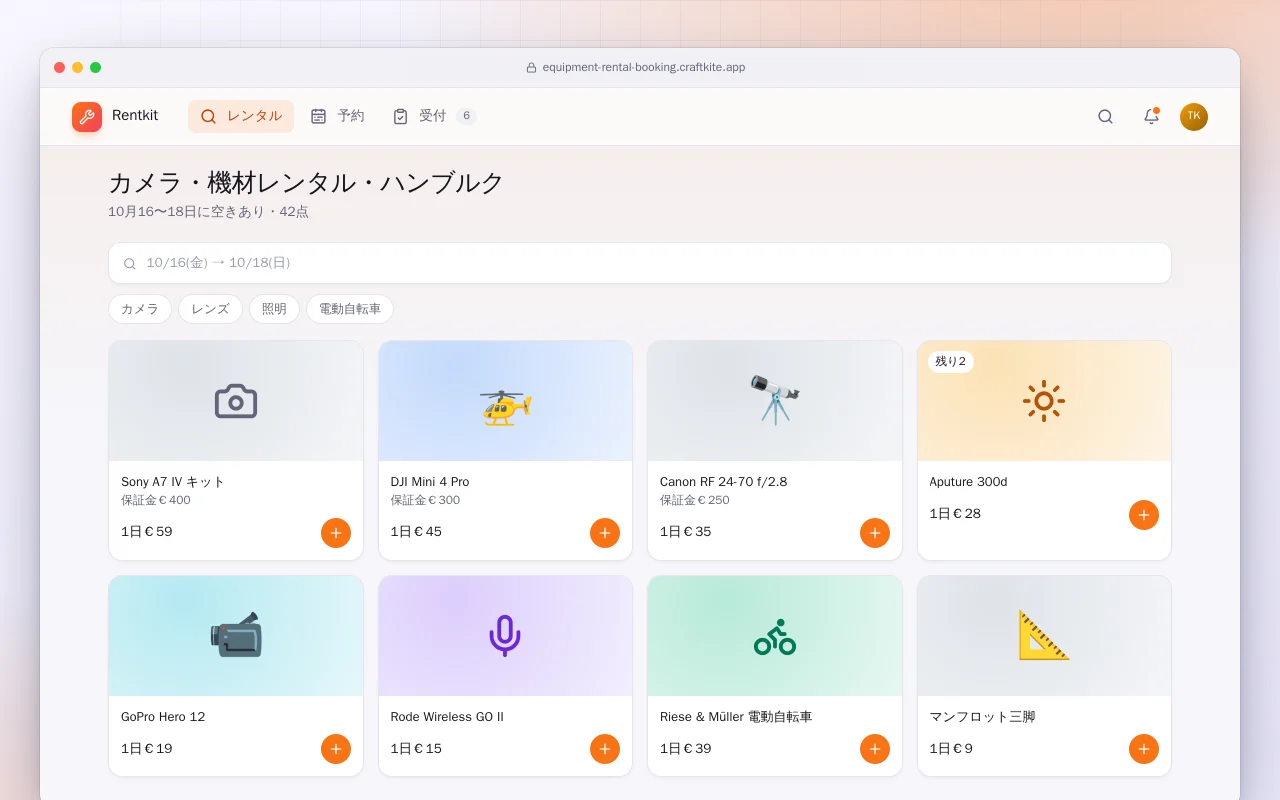Screen dimensions: 1280x800
Task: Click the browser address bar URL
Action: click(643, 68)
